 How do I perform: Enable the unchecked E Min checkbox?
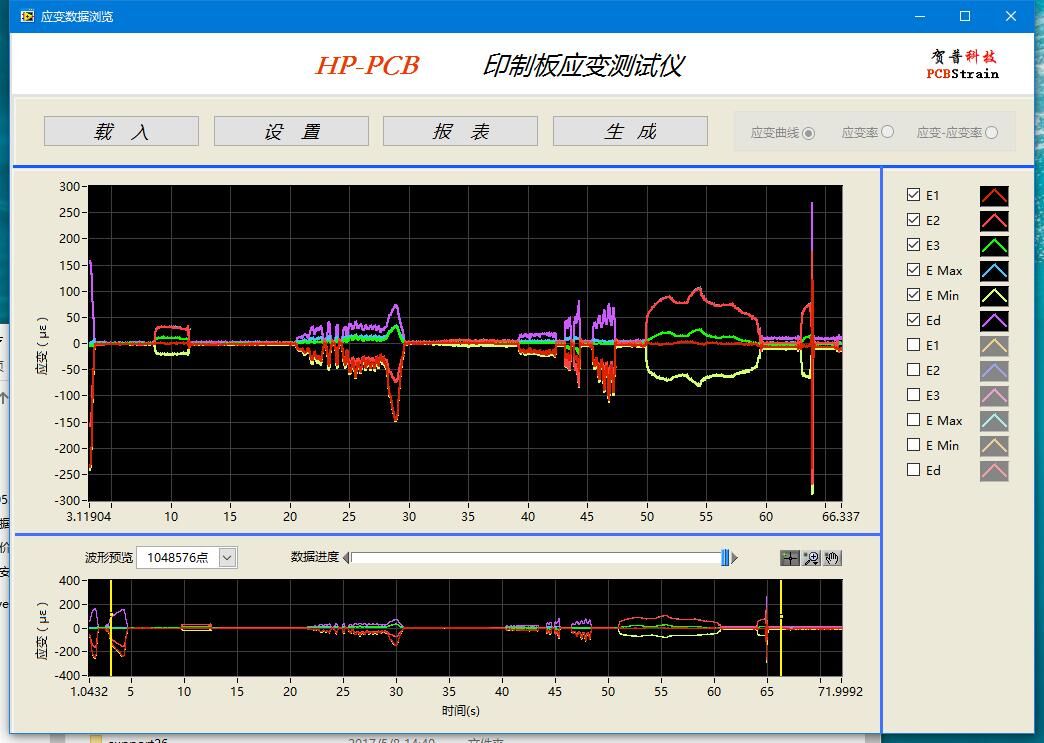[914, 445]
